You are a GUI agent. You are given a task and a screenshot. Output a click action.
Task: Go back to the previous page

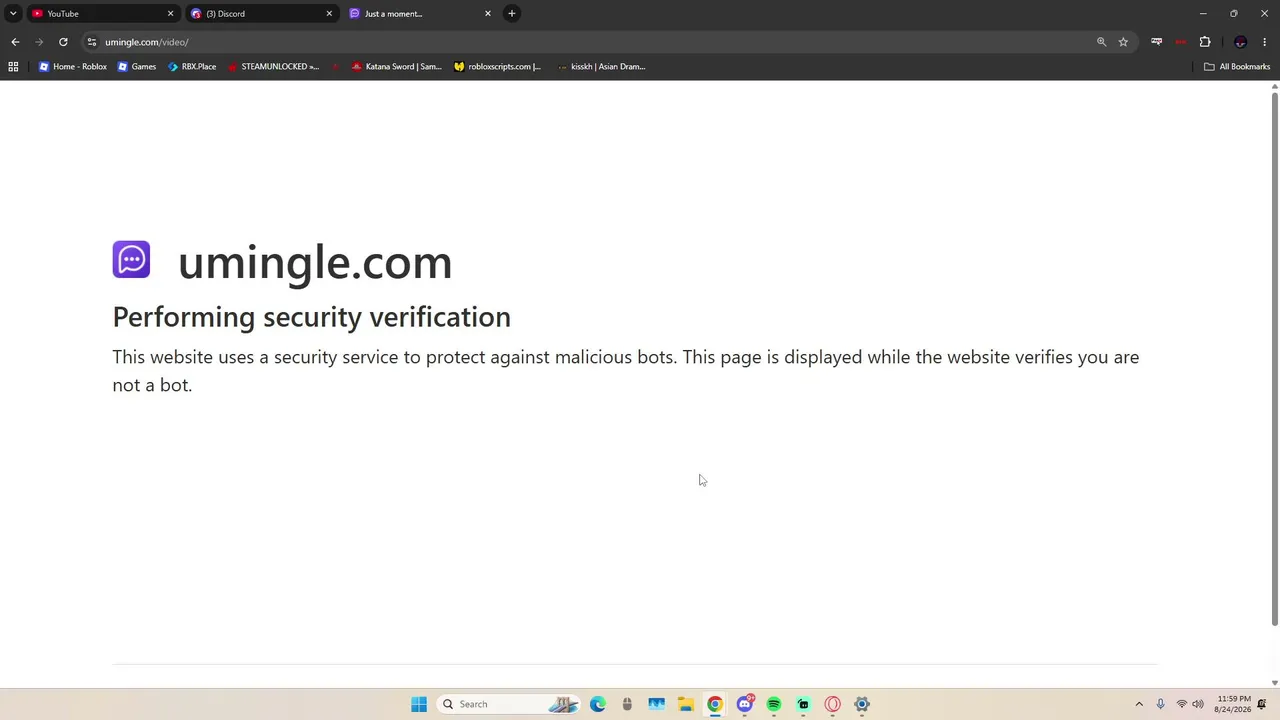click(15, 42)
